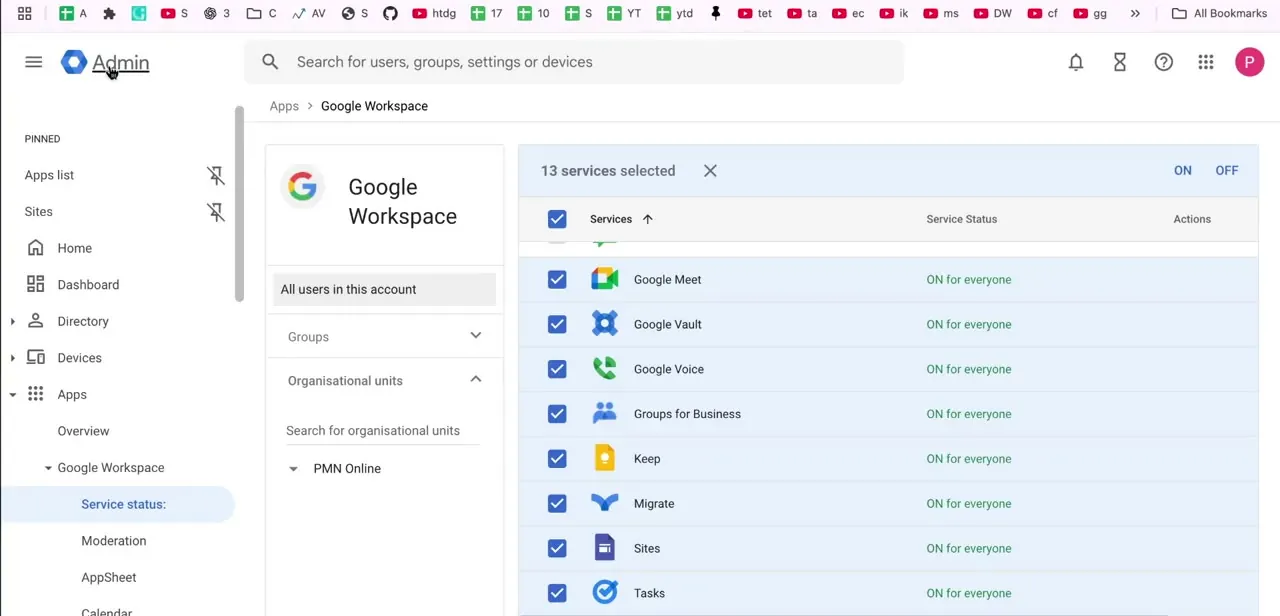The height and width of the screenshot is (616, 1280).
Task: Click the Google Admin logo icon
Action: click(x=74, y=62)
